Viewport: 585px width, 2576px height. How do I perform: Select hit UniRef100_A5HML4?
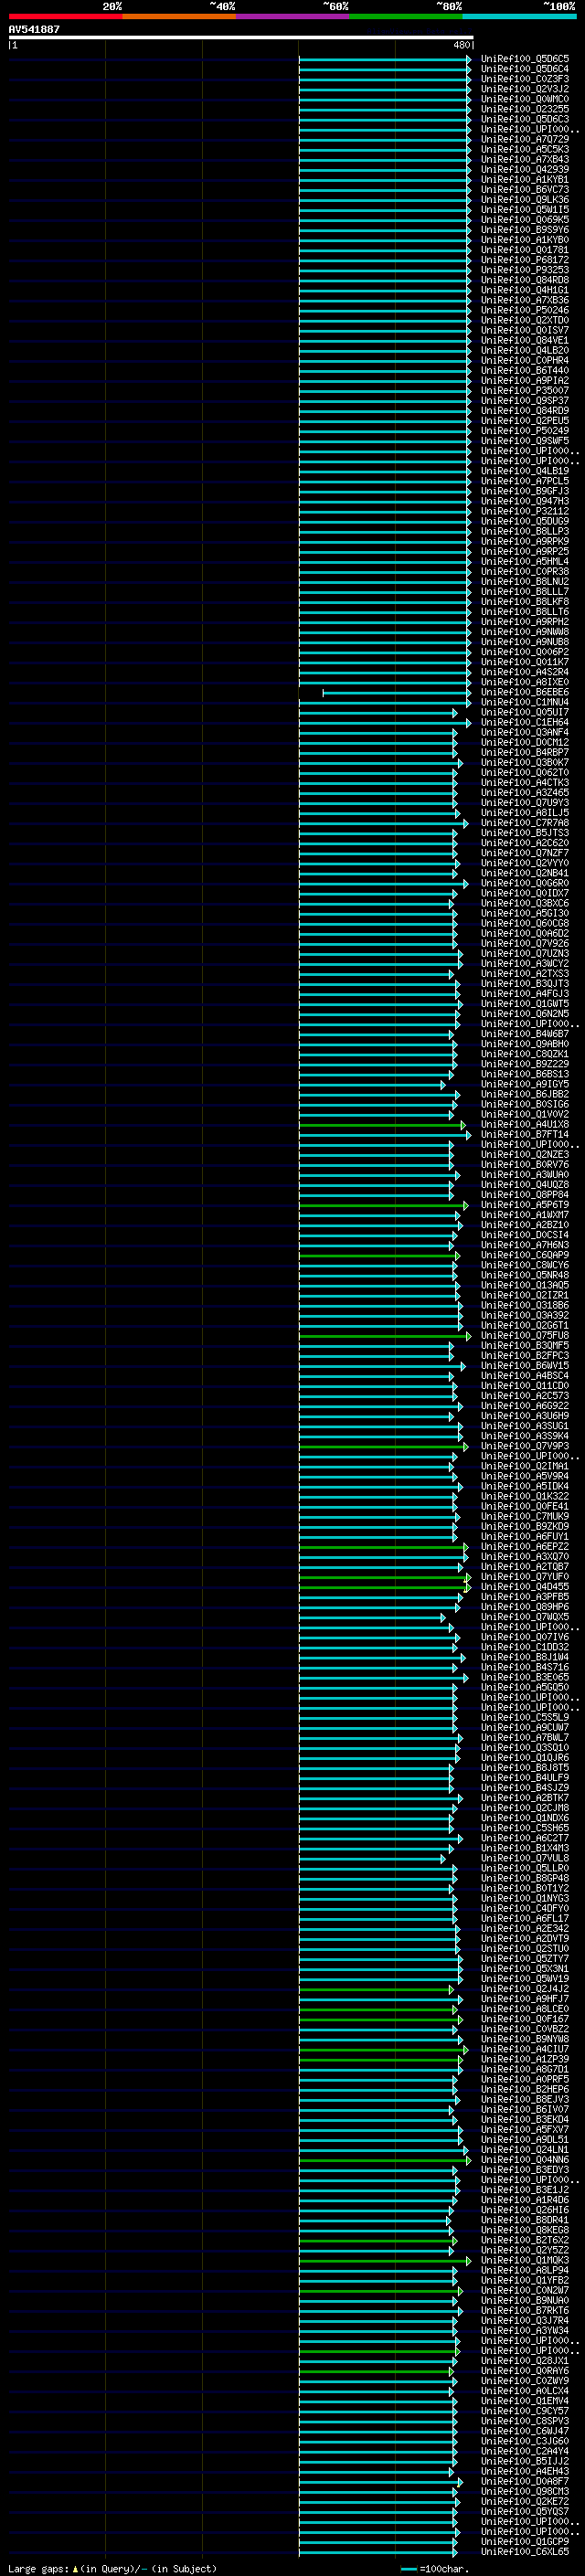coord(525,561)
